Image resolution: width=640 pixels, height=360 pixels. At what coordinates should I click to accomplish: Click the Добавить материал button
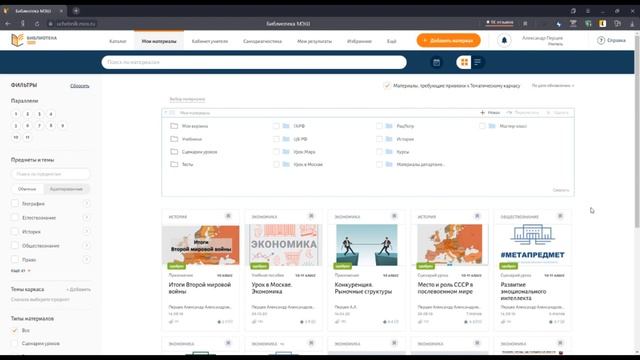pyautogui.click(x=448, y=40)
